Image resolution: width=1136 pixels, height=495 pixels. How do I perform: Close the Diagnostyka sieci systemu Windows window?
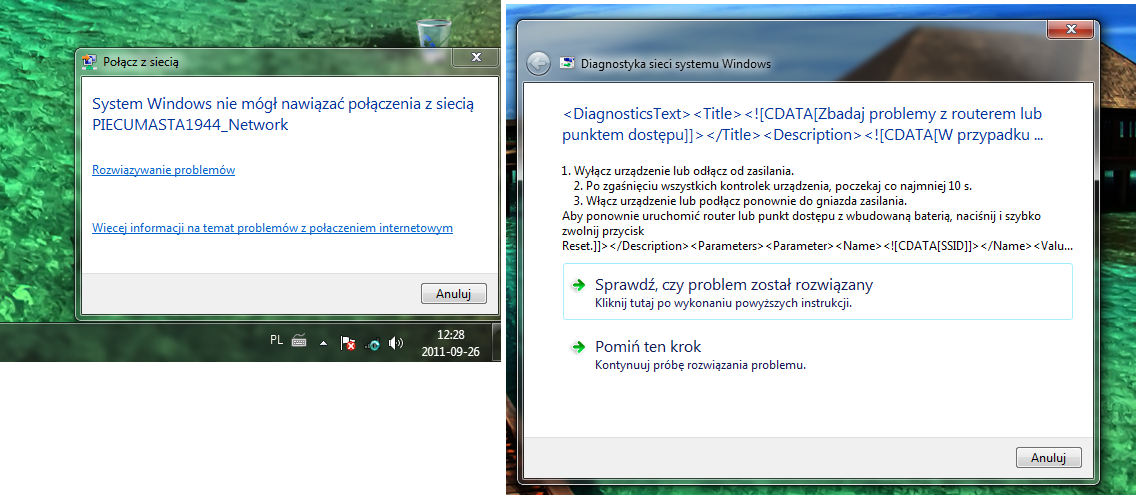tap(1071, 30)
